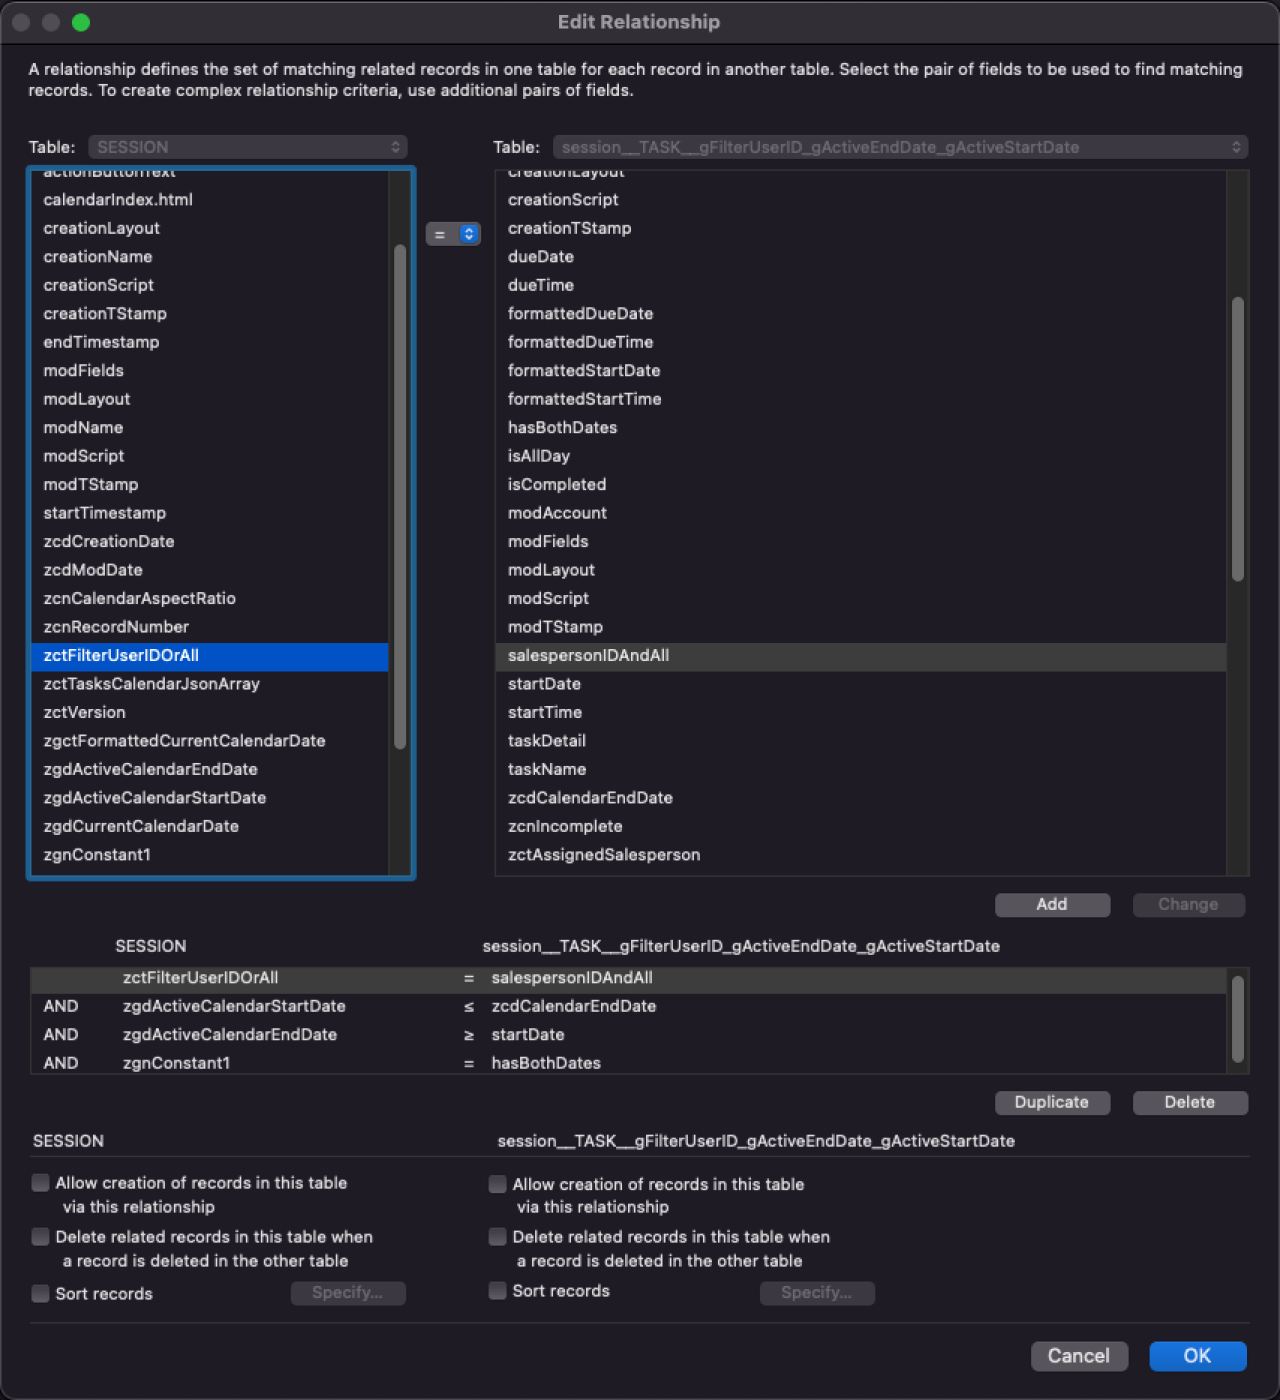Select modScript in left field list

(x=210, y=456)
